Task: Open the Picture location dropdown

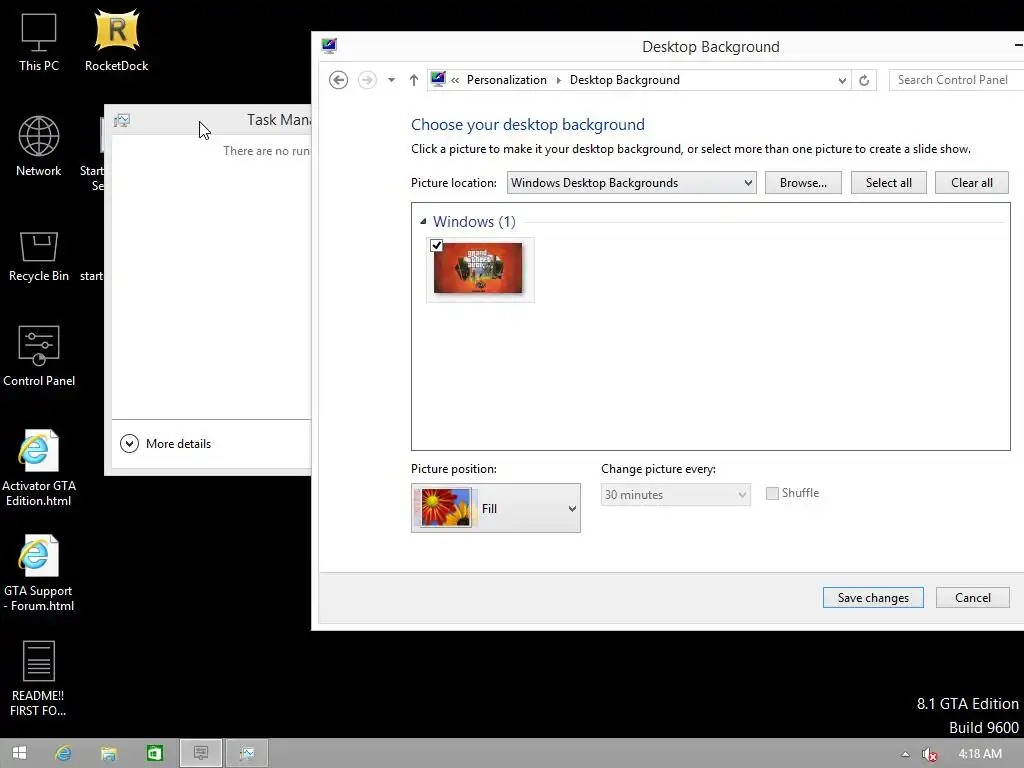Action: pos(632,183)
